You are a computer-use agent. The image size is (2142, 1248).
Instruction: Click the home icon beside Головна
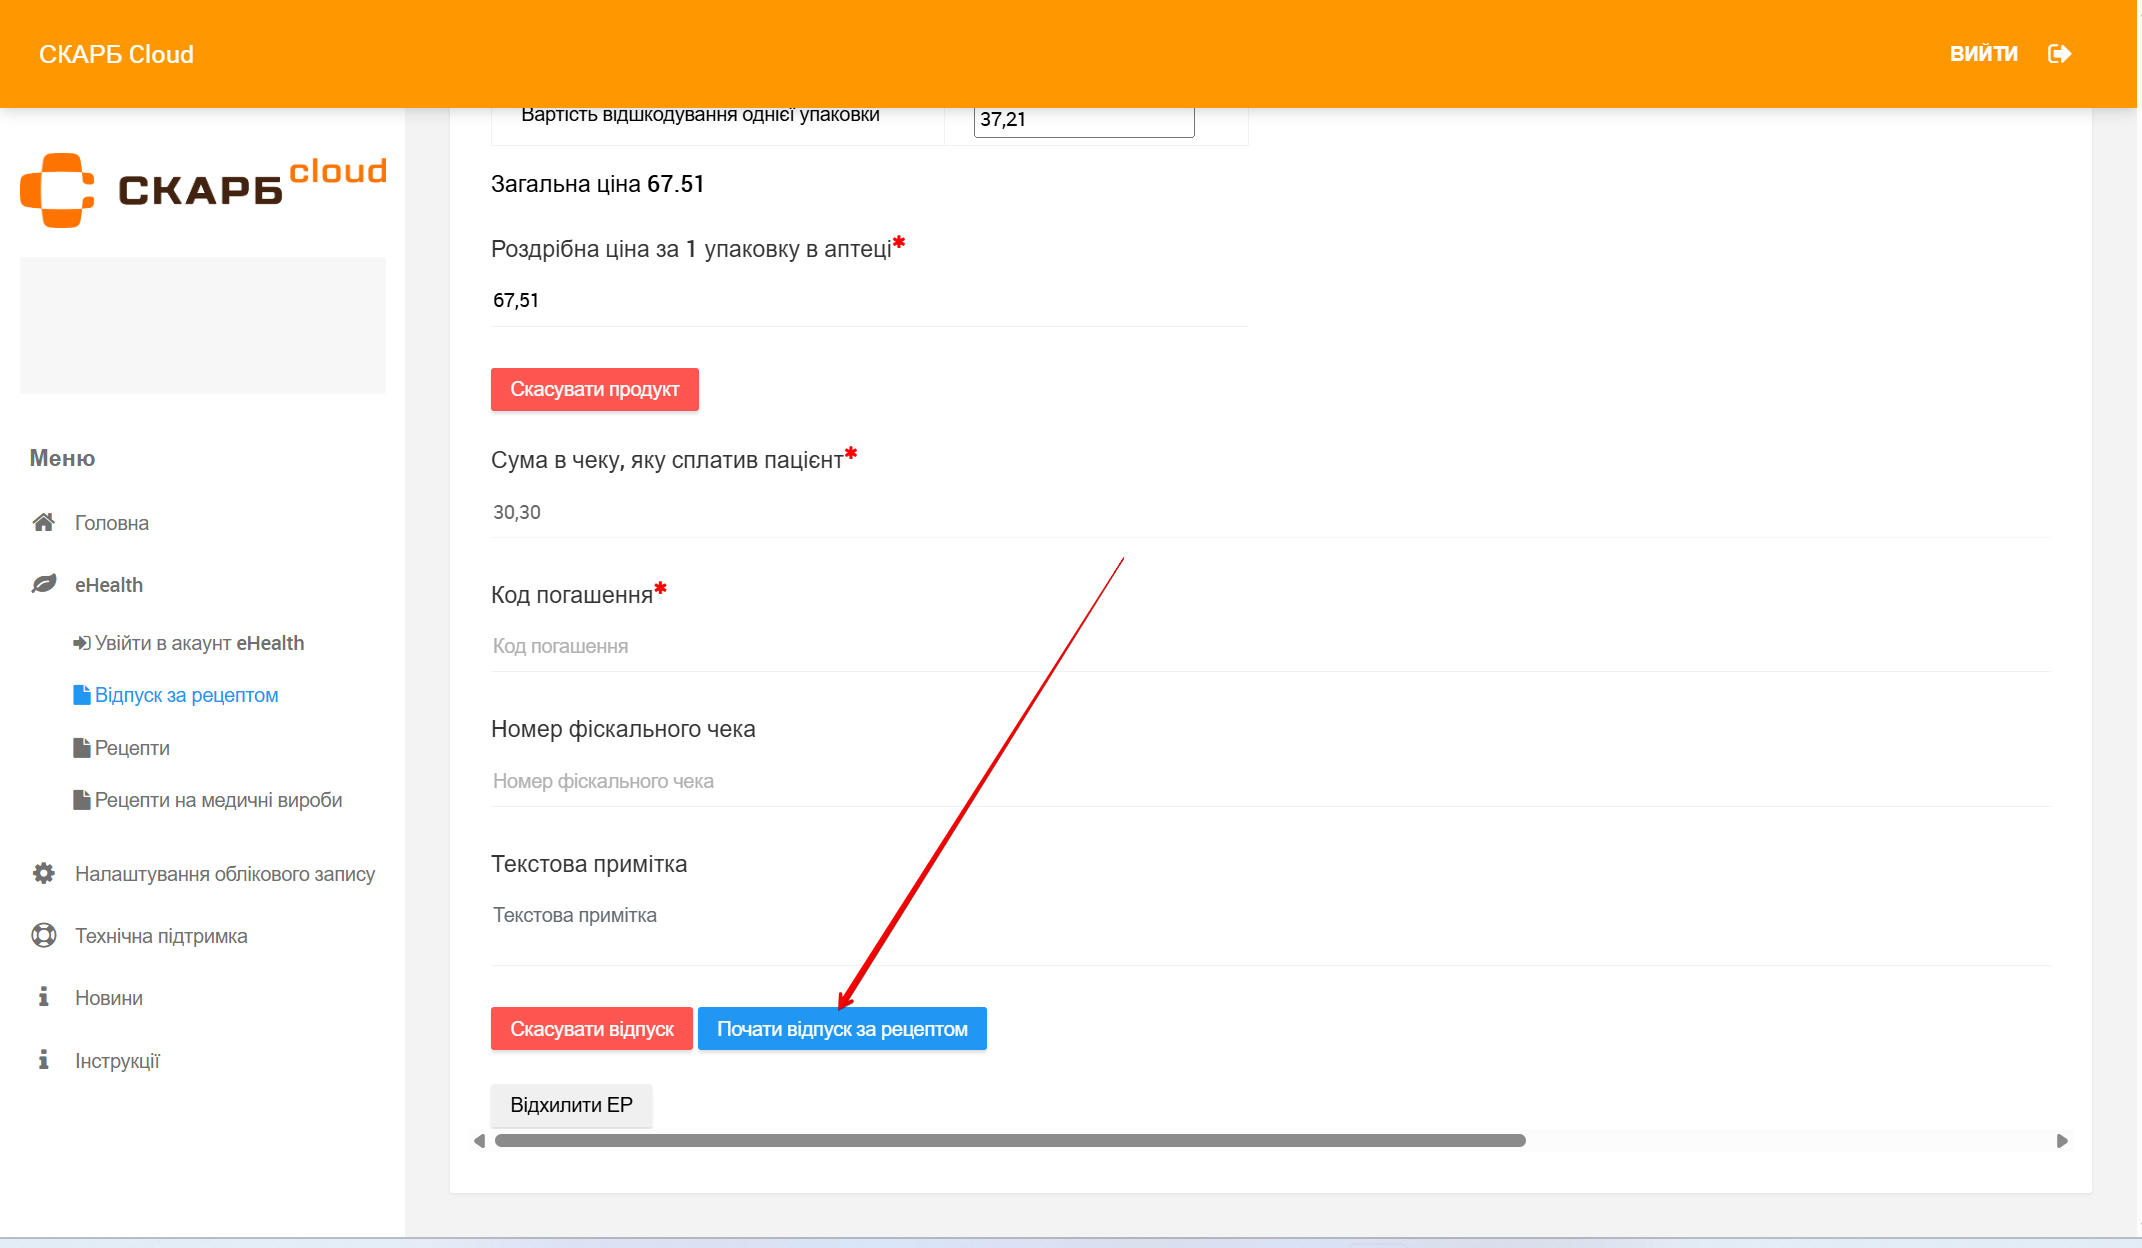point(43,522)
